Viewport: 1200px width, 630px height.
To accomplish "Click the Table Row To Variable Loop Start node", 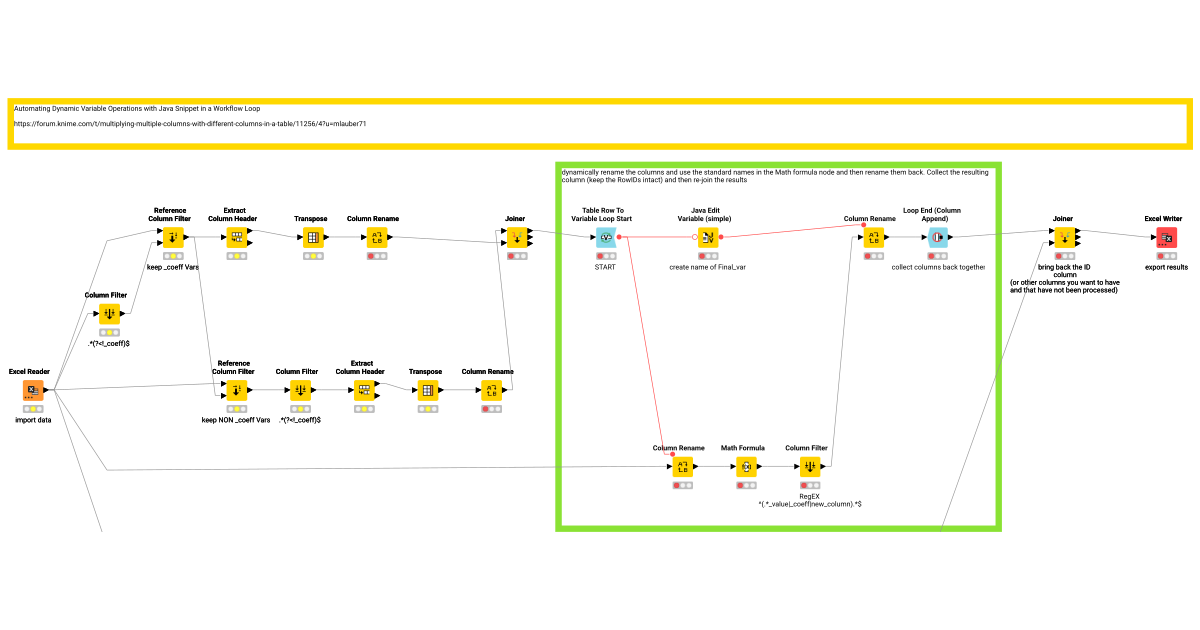I will tap(605, 238).
